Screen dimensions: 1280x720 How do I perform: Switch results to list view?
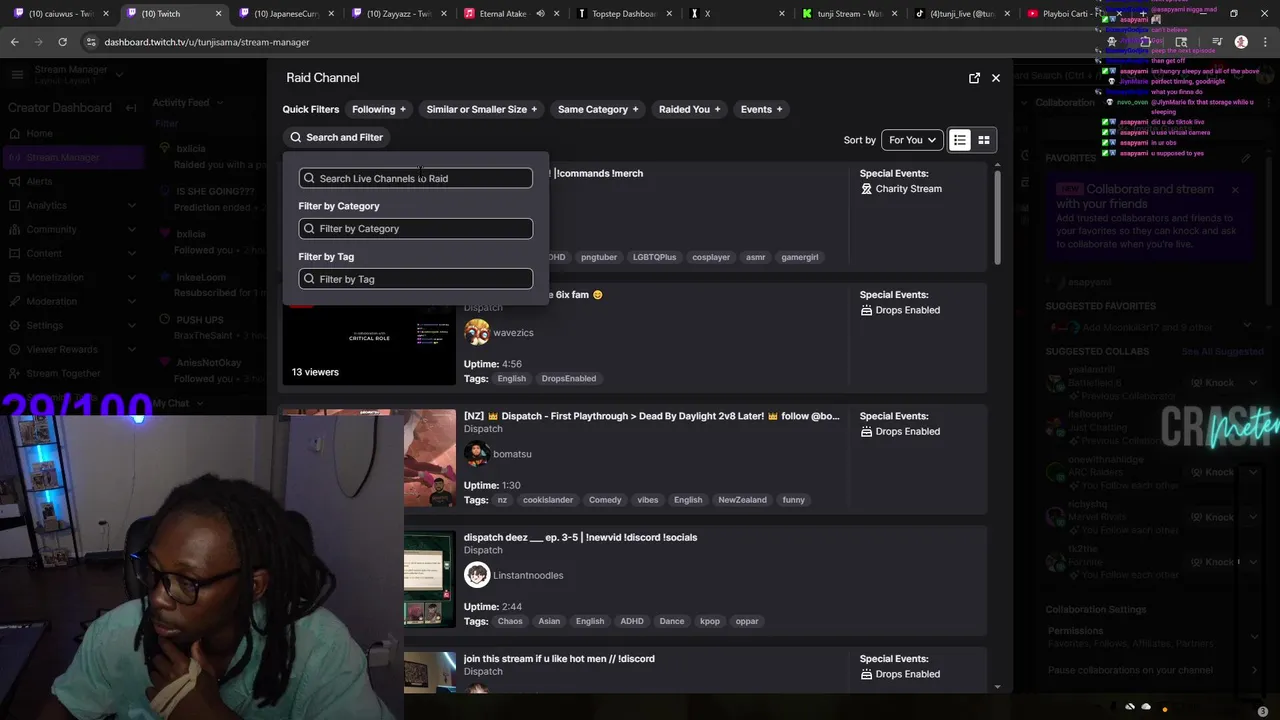pyautogui.click(x=959, y=140)
